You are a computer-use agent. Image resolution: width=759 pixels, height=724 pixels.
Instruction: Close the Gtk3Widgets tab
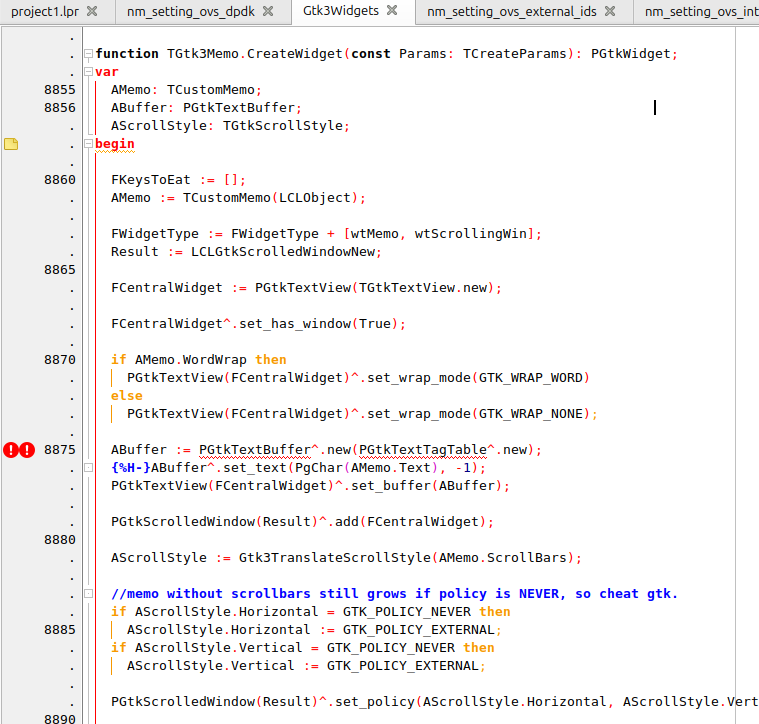pos(392,11)
